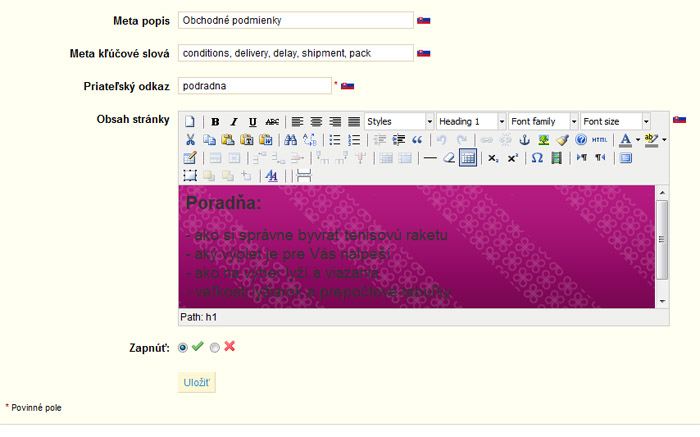Center align the text
Viewport: 700px width, 437px height.
[316, 121]
